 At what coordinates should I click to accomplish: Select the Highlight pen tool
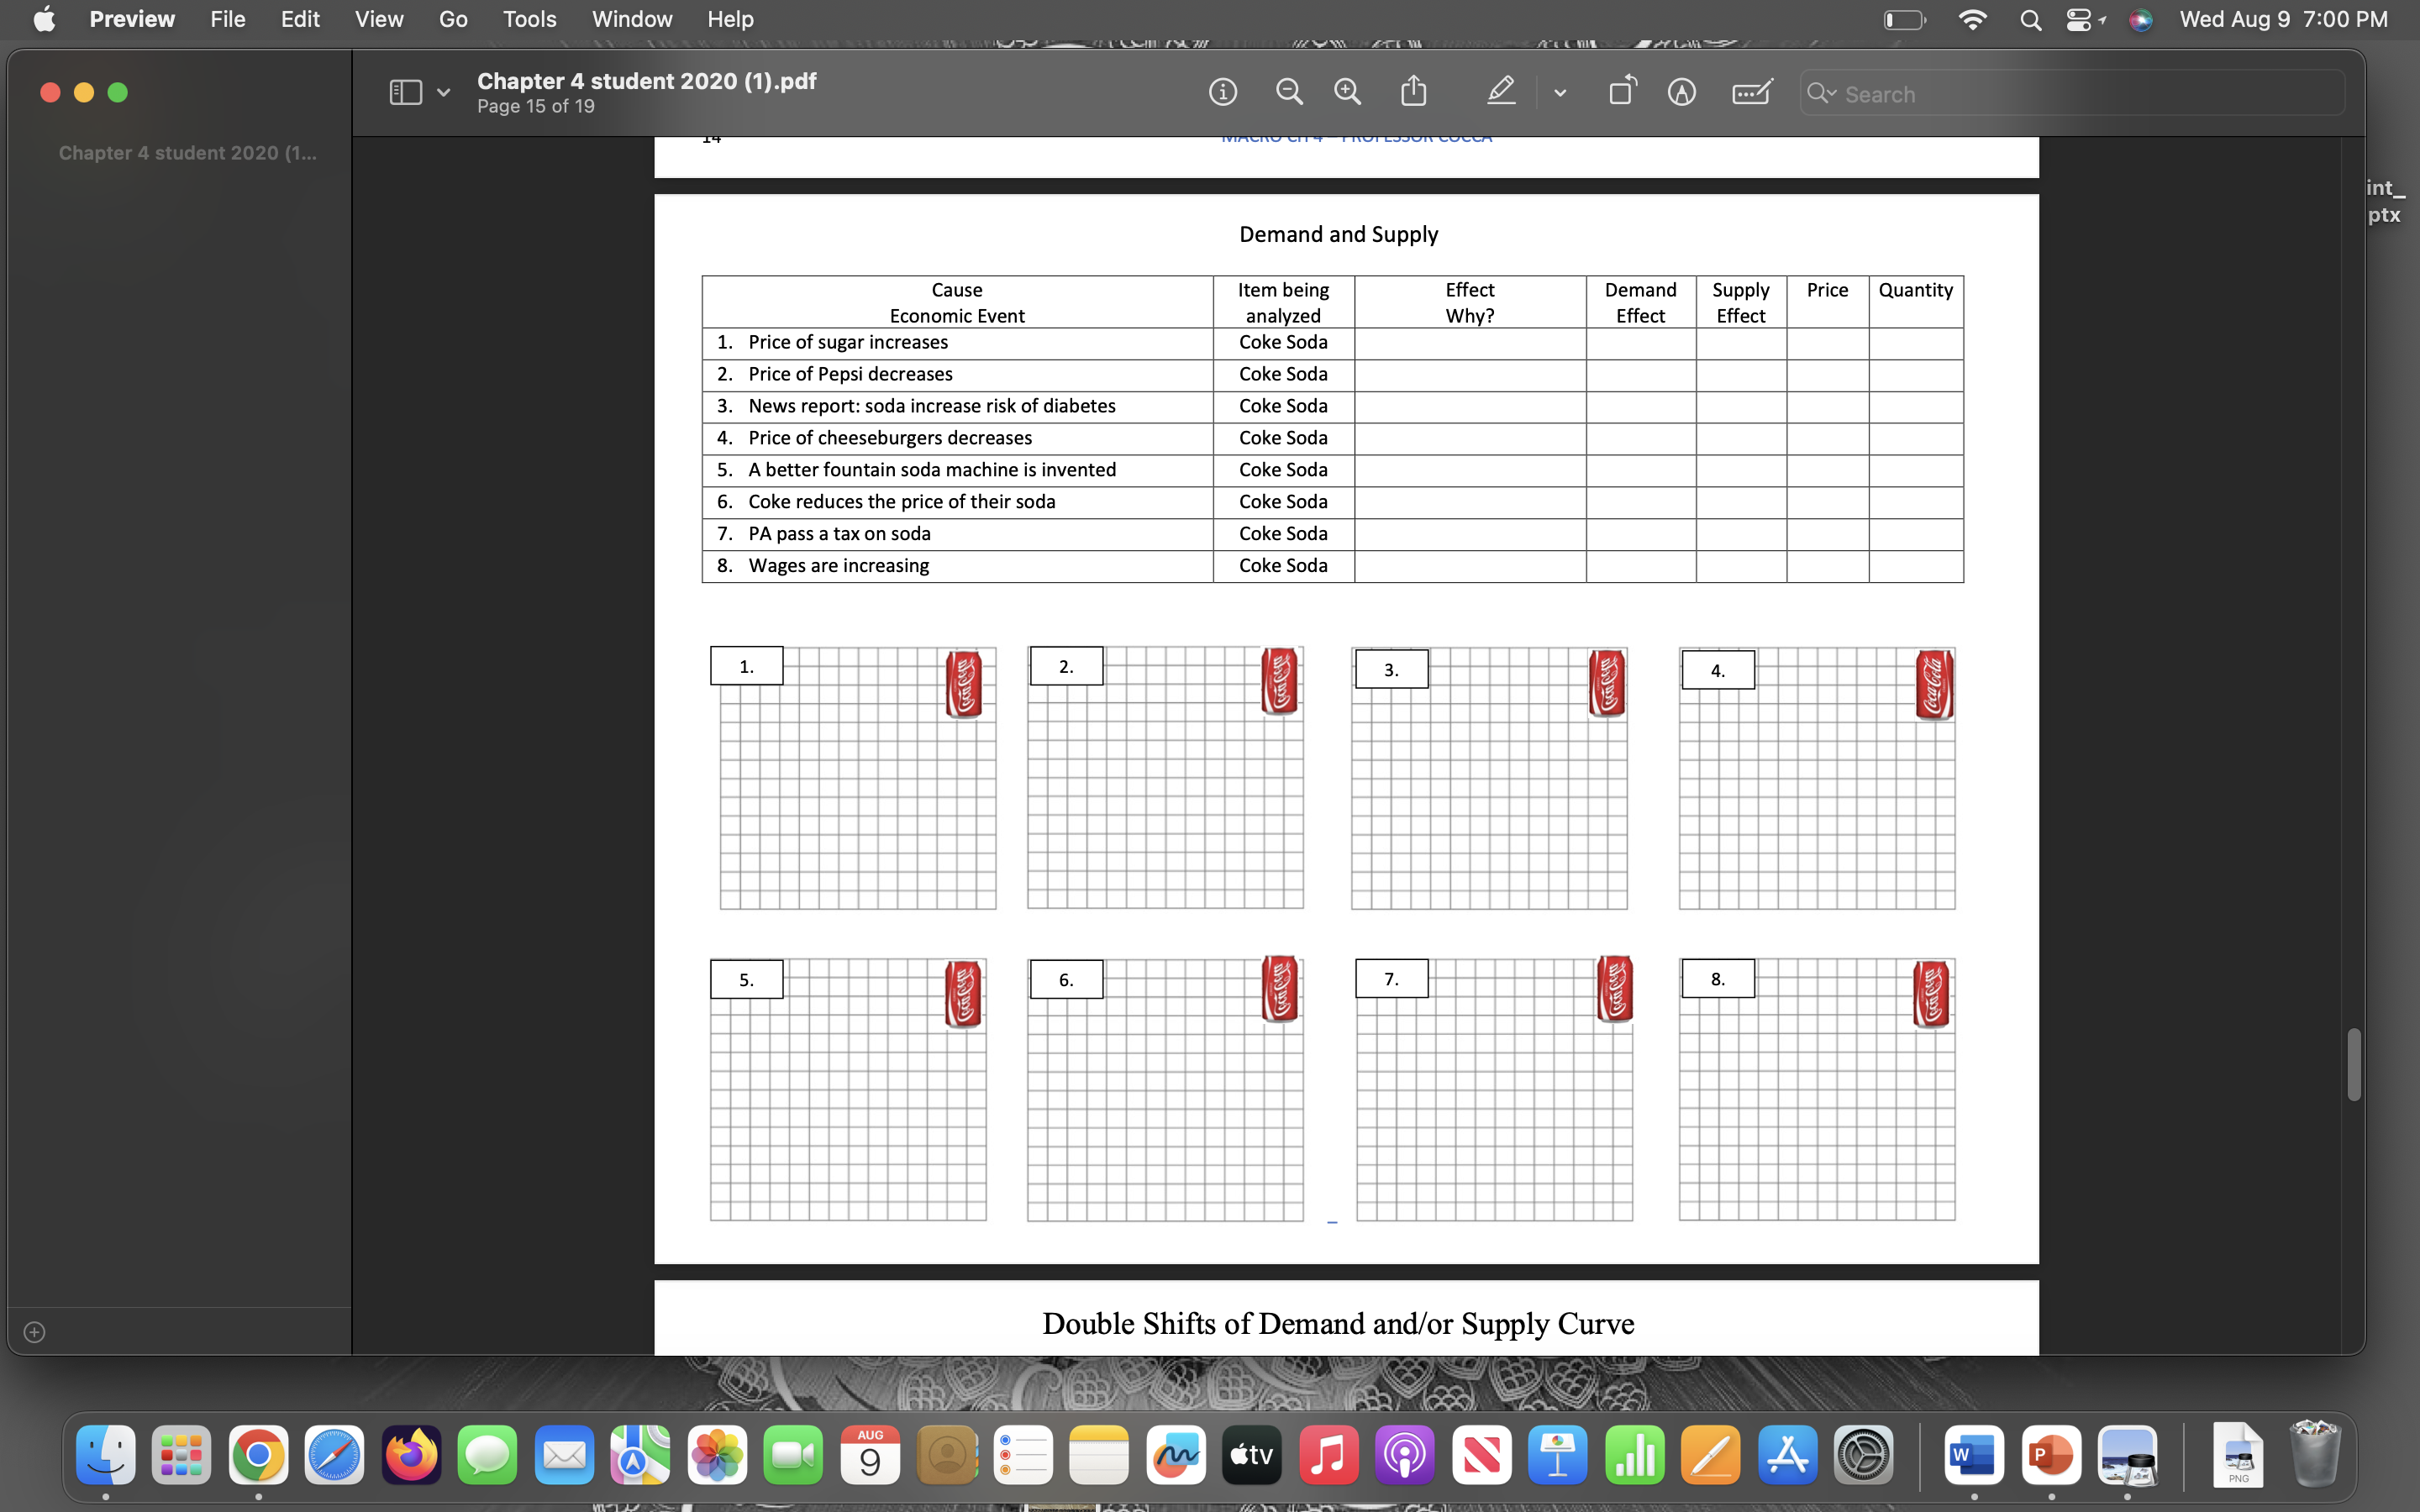tap(1500, 91)
